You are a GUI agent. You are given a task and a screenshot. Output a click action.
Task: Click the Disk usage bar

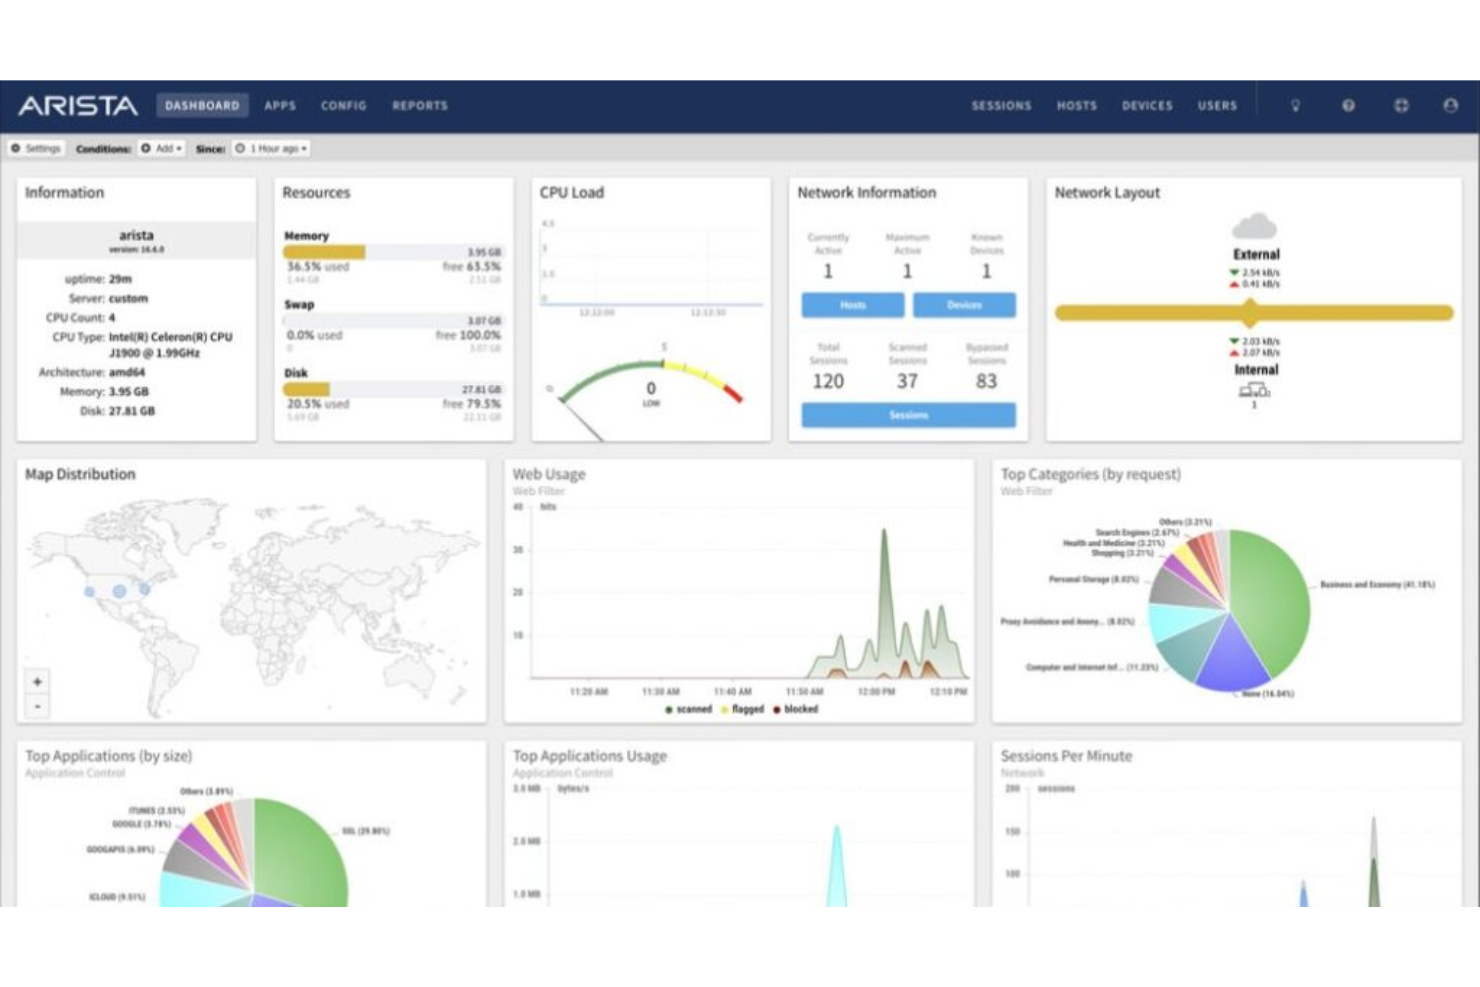coord(393,389)
